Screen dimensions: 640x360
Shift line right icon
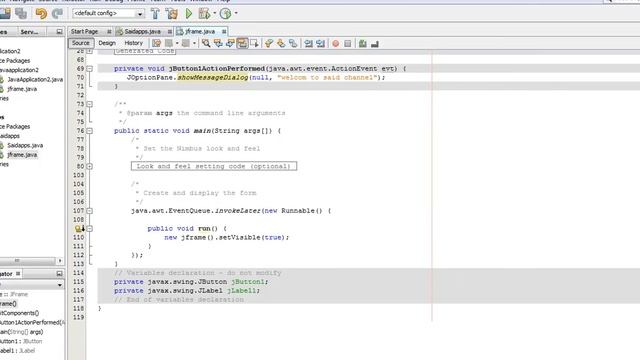pos(320,43)
